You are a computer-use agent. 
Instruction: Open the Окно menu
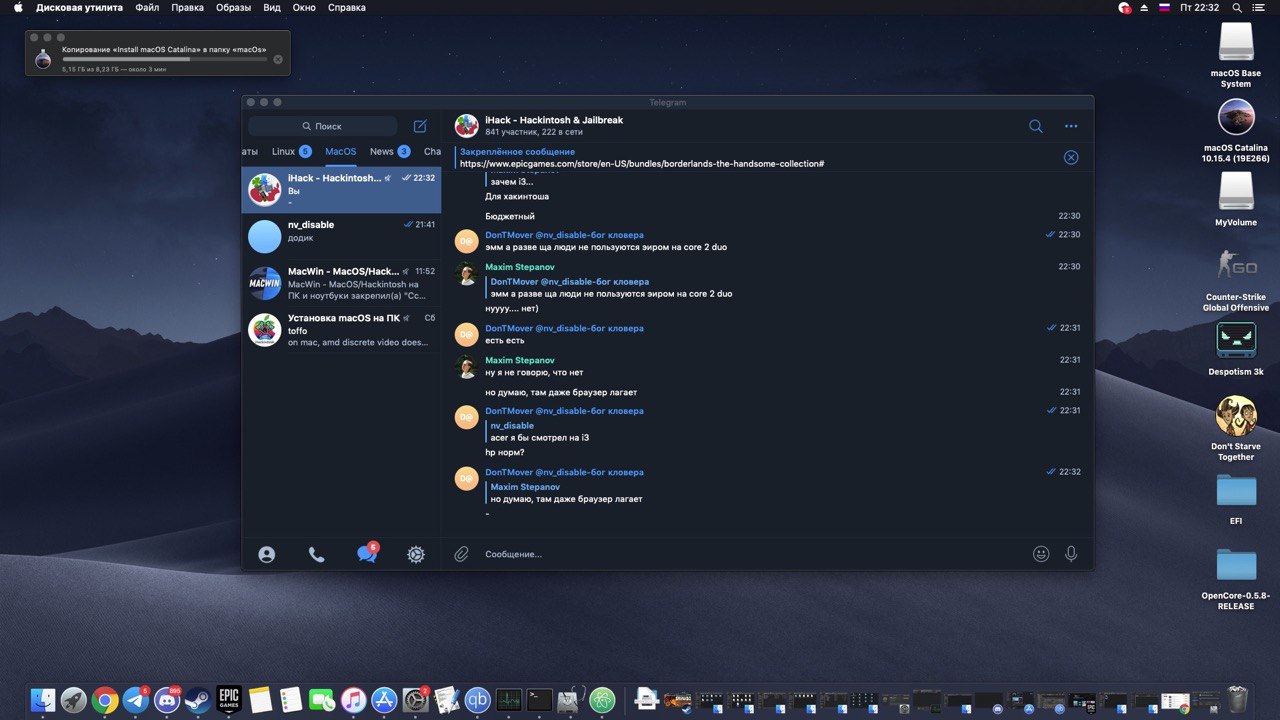click(x=304, y=7)
